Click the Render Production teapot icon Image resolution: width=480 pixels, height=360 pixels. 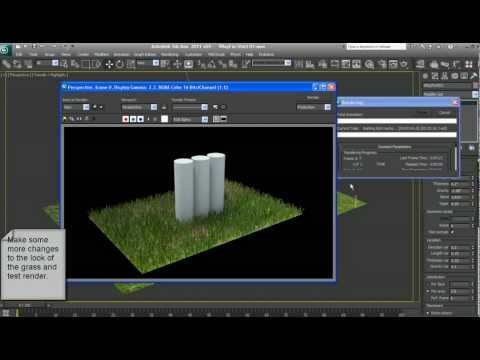click(x=404, y=64)
